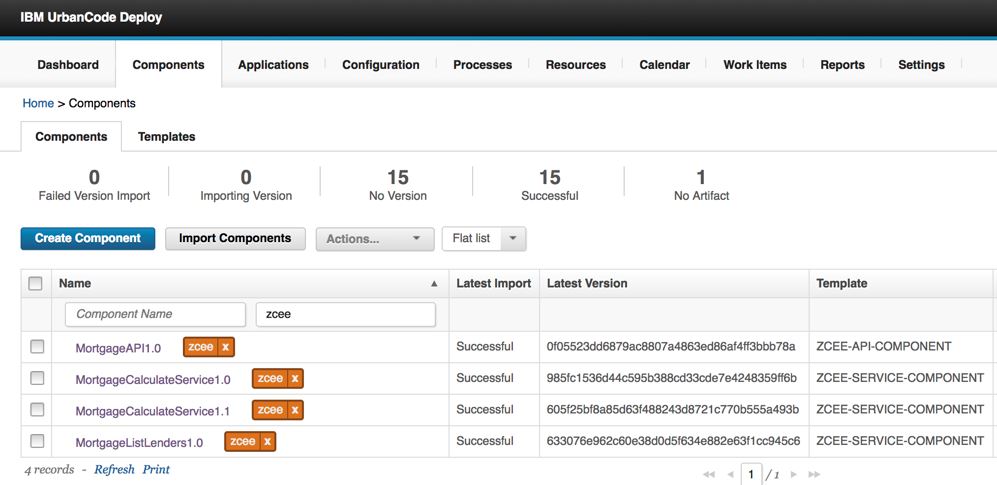Image resolution: width=997 pixels, height=485 pixels.
Task: Open the Resources tab
Action: click(x=575, y=65)
